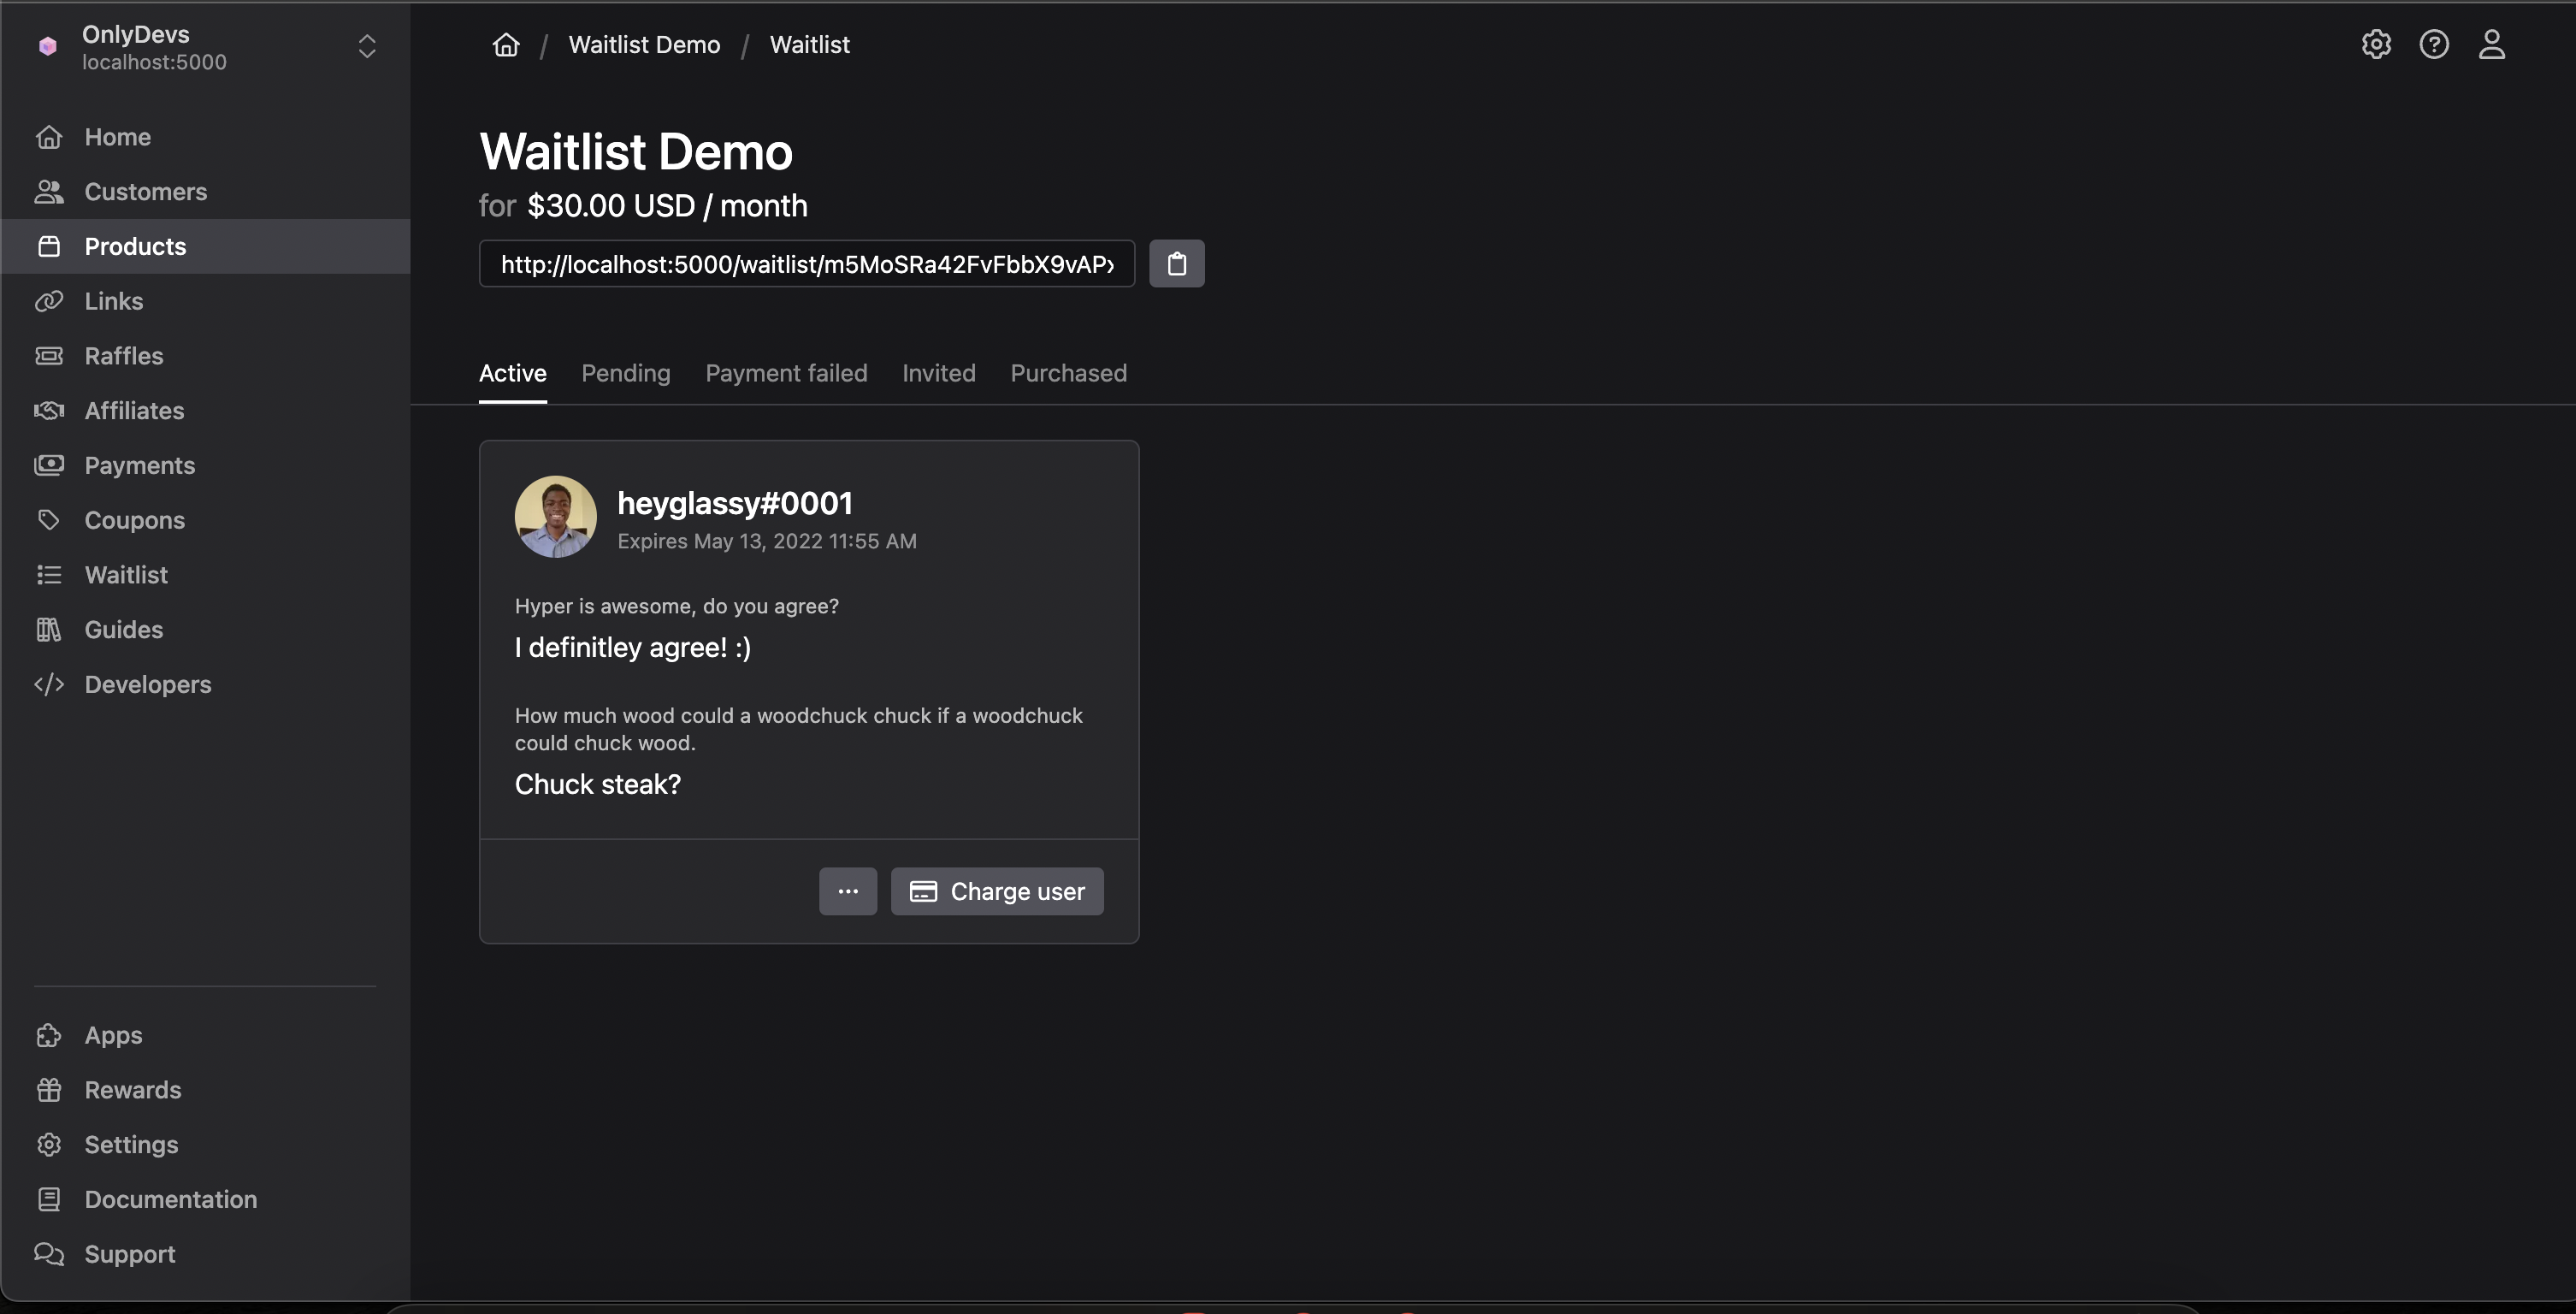Expand the OnlyDevs workspace switcher
This screenshot has width=2576, height=1314.
coord(366,47)
